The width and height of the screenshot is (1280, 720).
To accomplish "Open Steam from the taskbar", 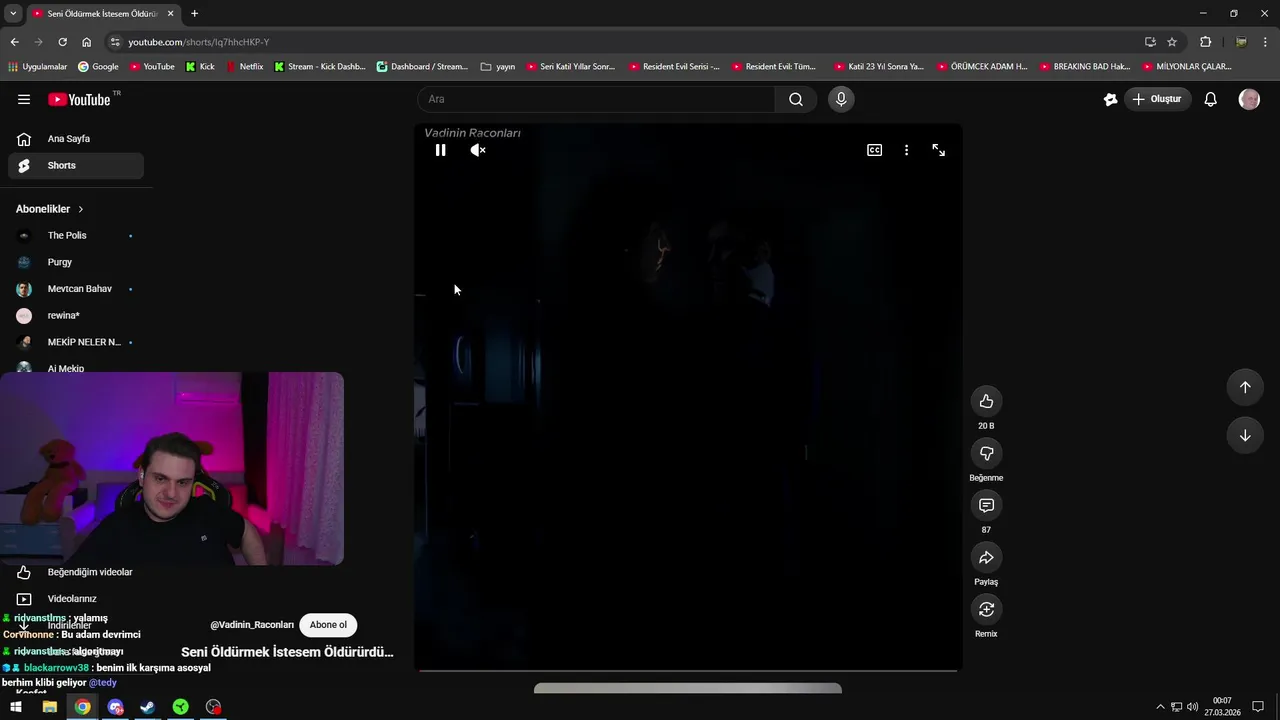I will (147, 707).
